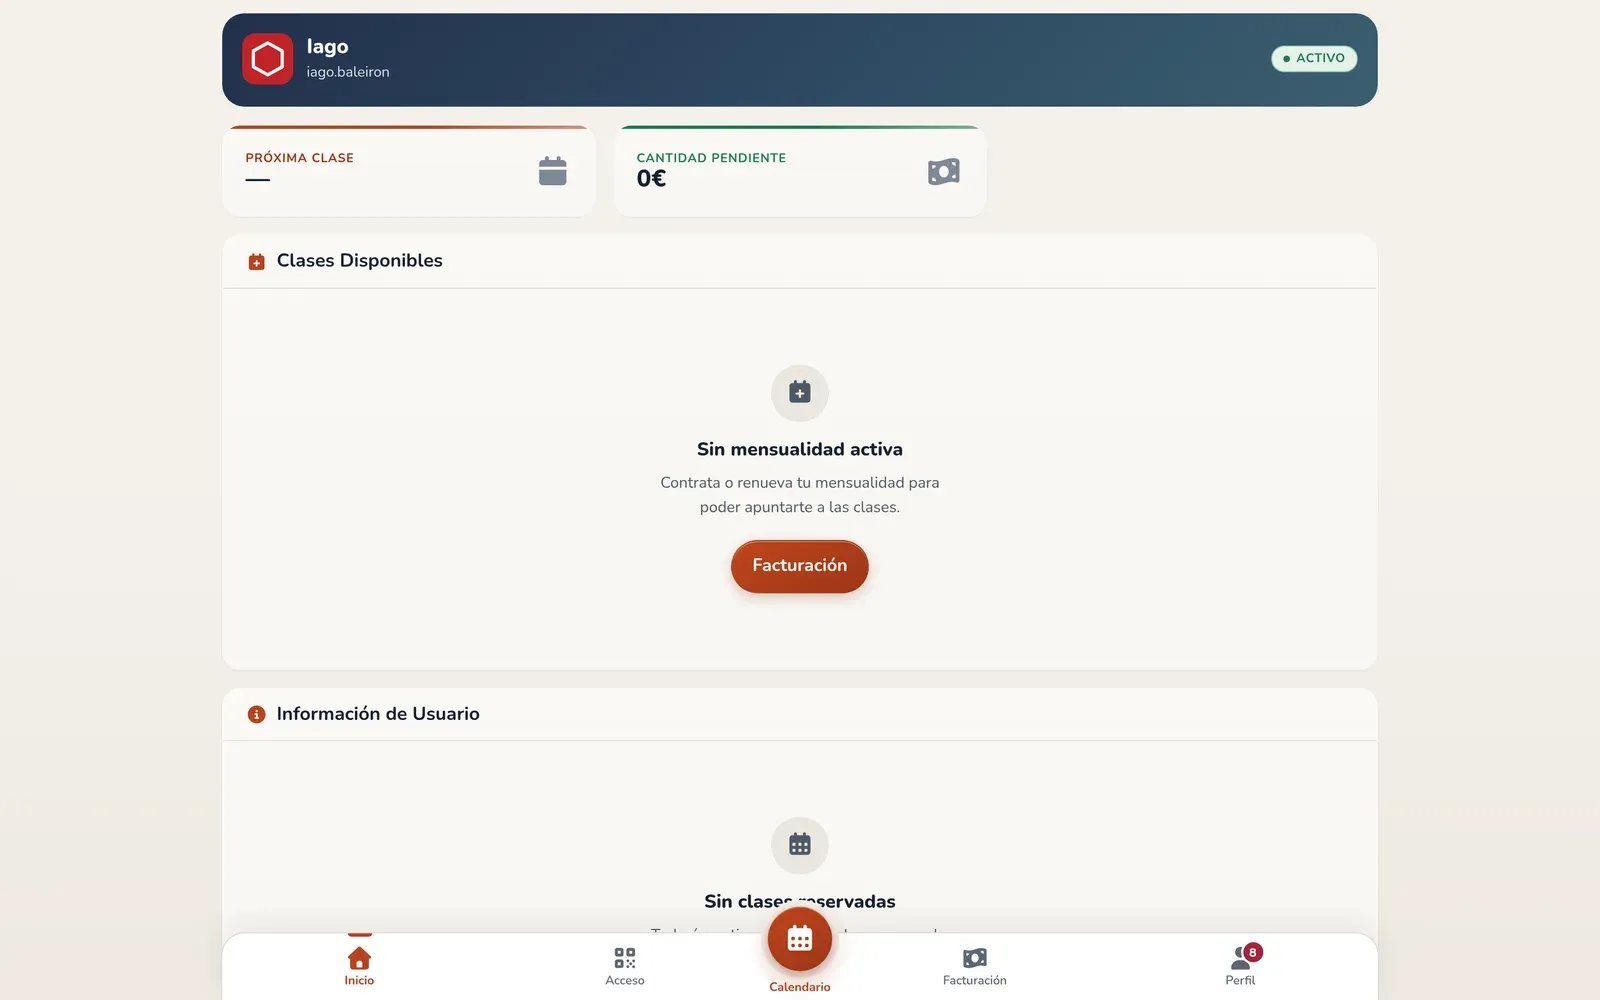Open the Acceso QR tab

[x=625, y=966]
